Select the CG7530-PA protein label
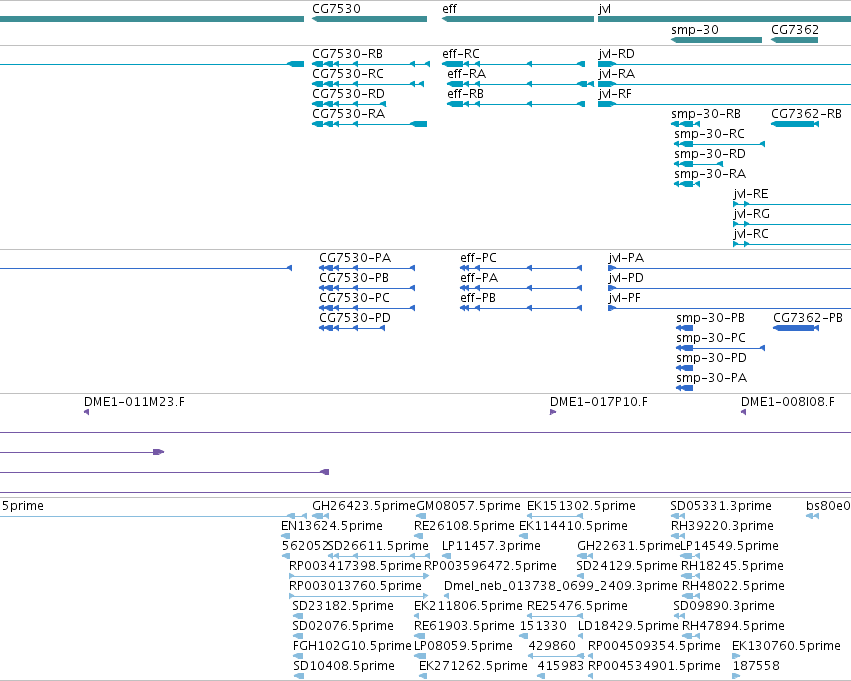The height and width of the screenshot is (681, 851). (x=355, y=258)
